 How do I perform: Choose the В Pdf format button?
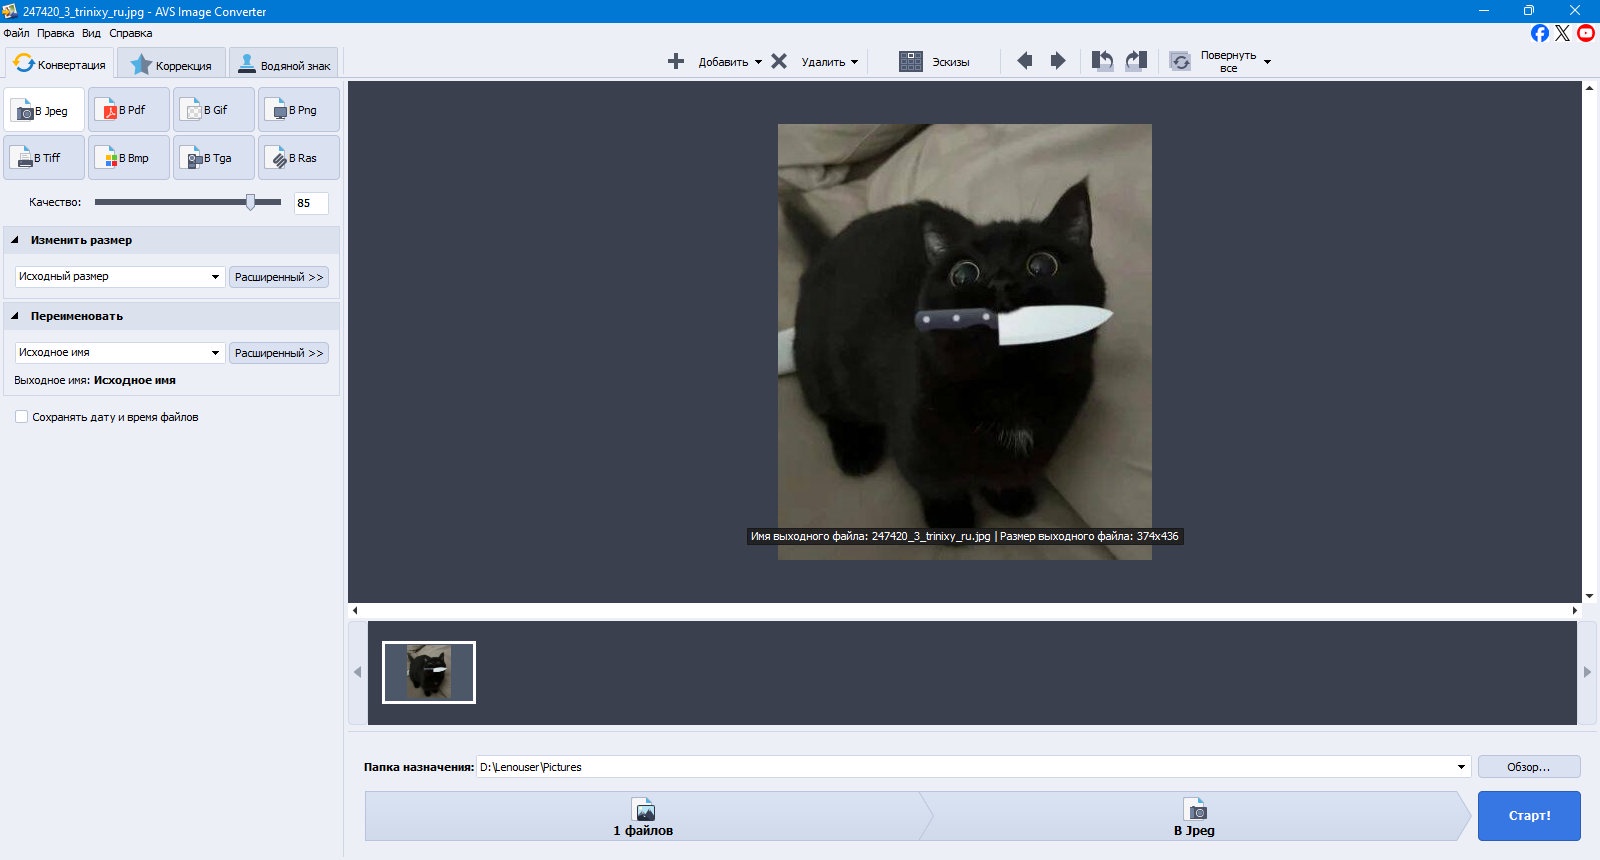(x=129, y=110)
